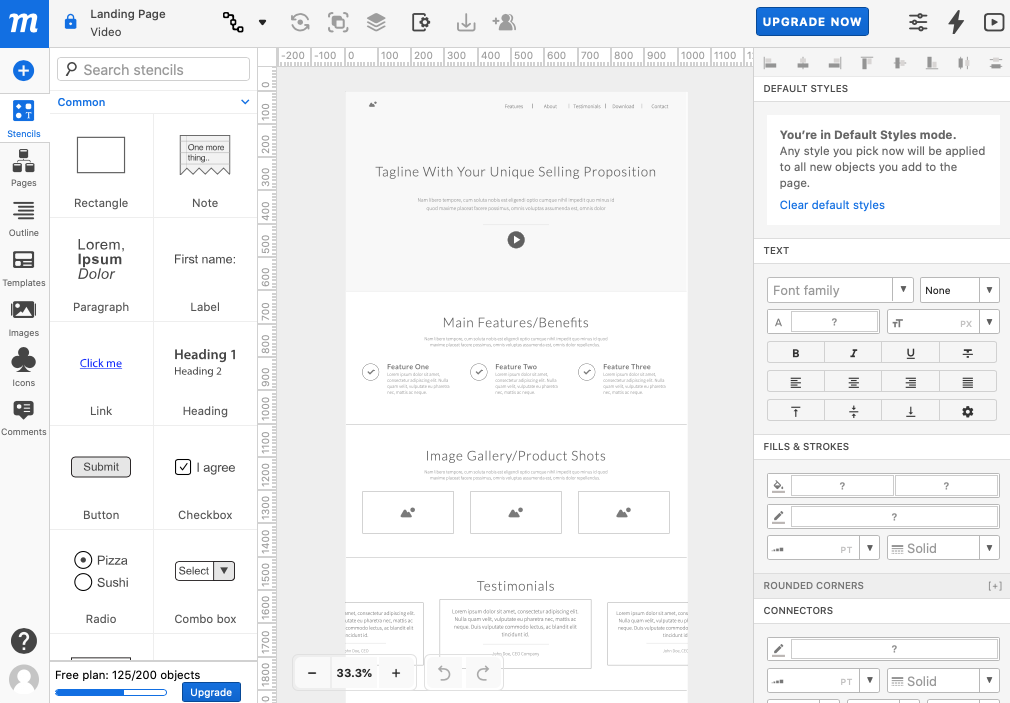Open the diagram flow tool icon
This screenshot has height=703, width=1010.
pyautogui.click(x=233, y=23)
